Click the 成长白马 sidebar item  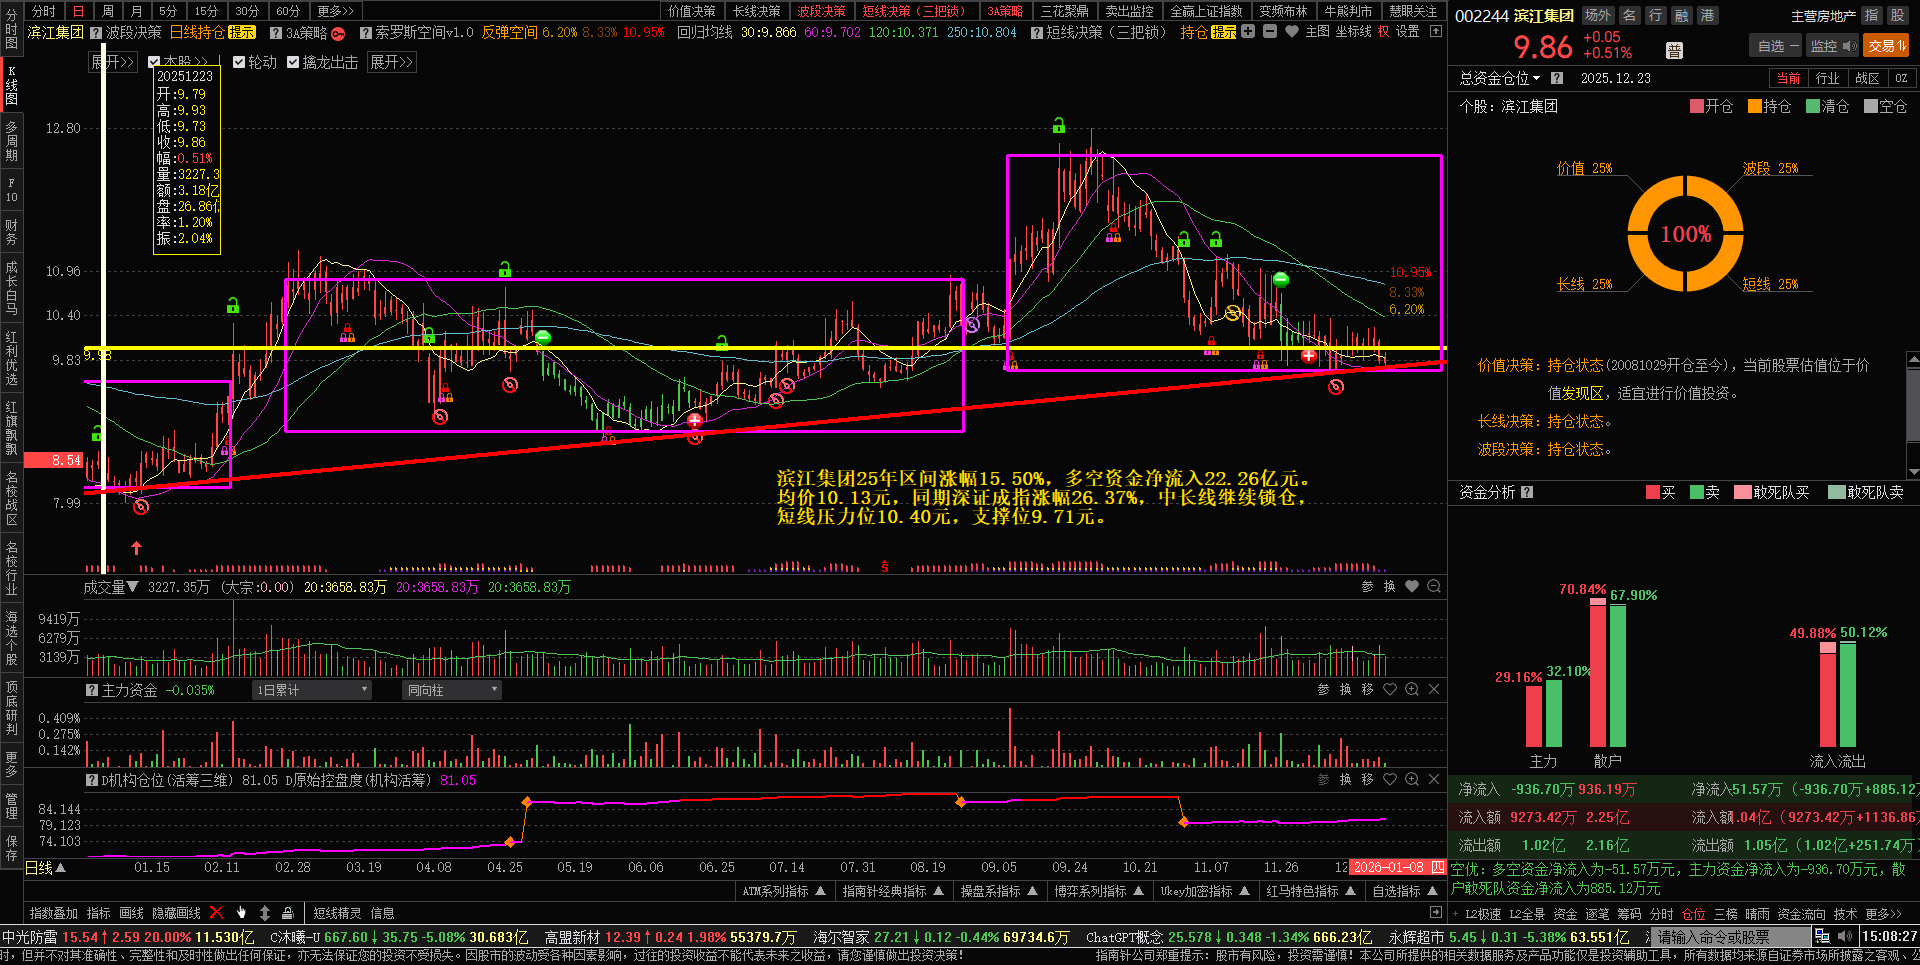(x=11, y=288)
